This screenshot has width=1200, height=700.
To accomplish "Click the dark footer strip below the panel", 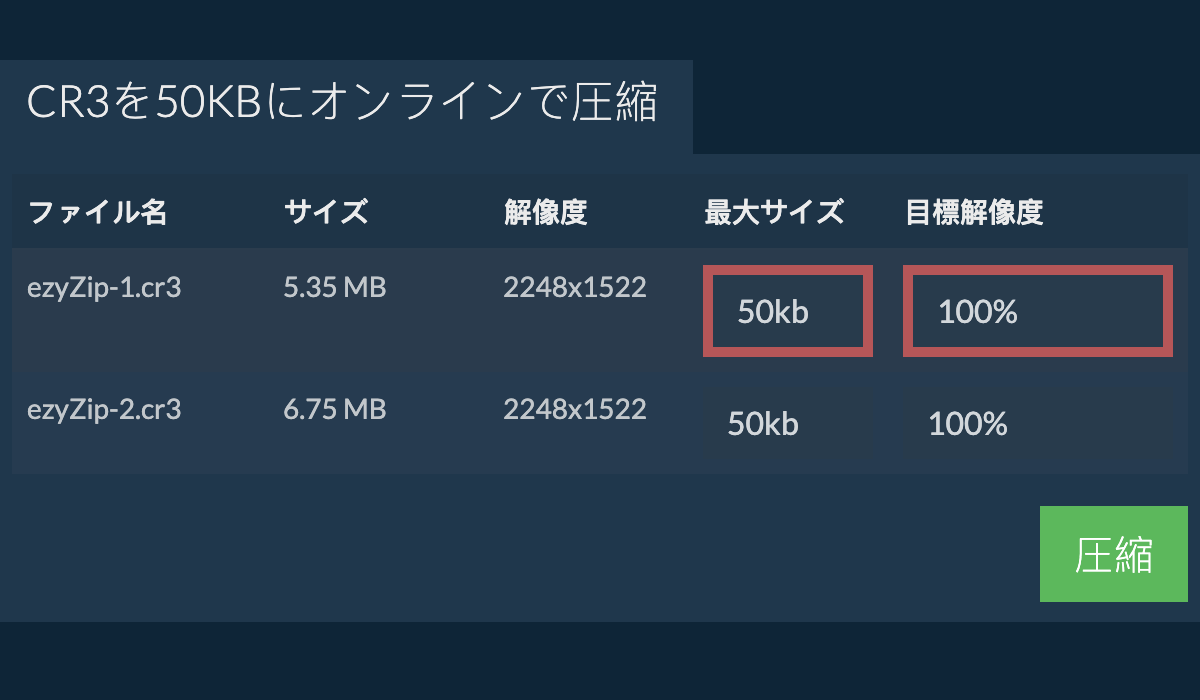I will 600,662.
